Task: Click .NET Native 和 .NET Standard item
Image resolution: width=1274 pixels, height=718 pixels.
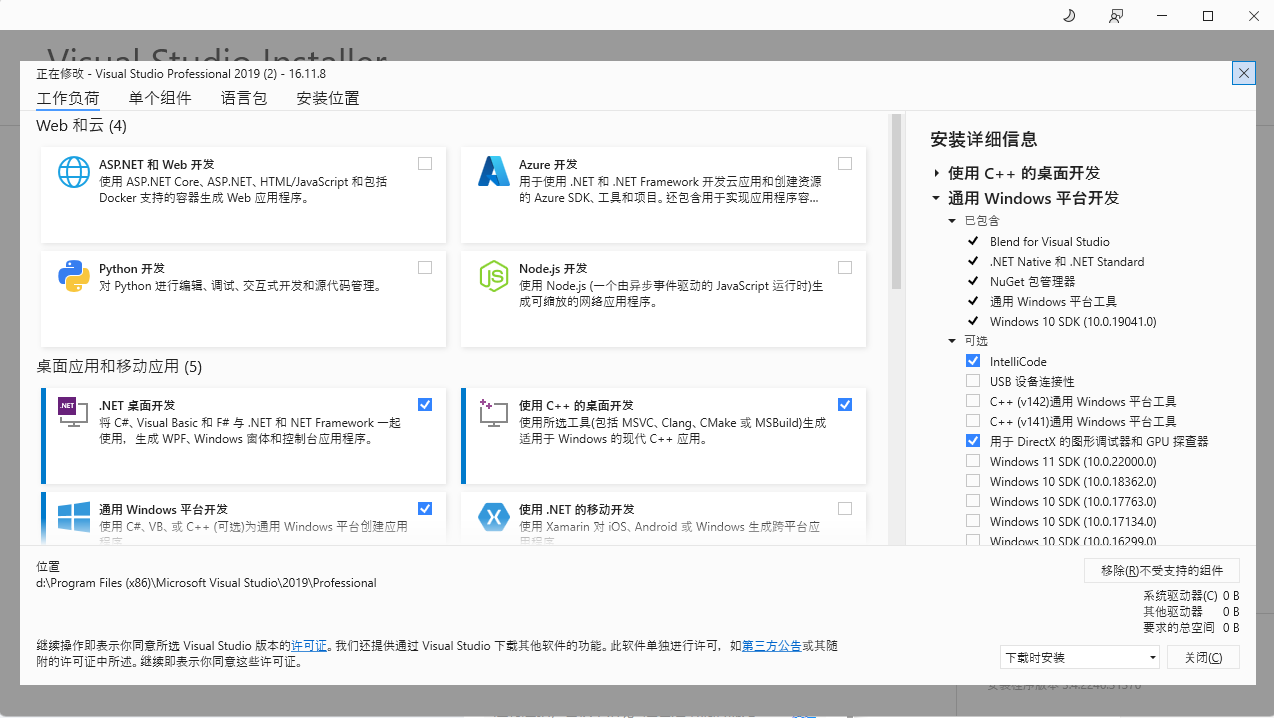Action: (1067, 261)
